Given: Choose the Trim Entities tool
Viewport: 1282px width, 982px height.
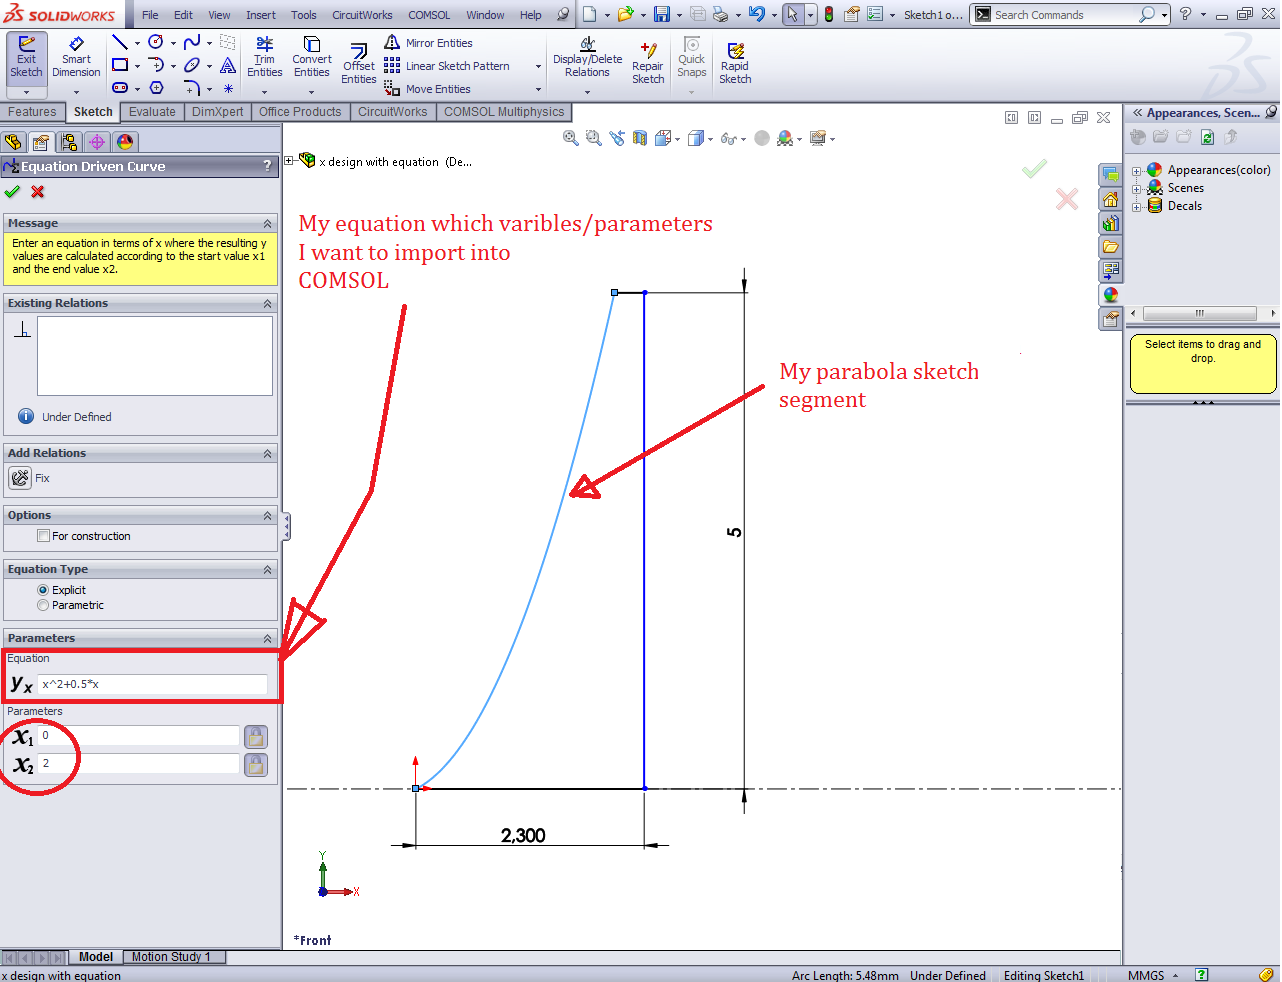Looking at the screenshot, I should click(x=264, y=57).
